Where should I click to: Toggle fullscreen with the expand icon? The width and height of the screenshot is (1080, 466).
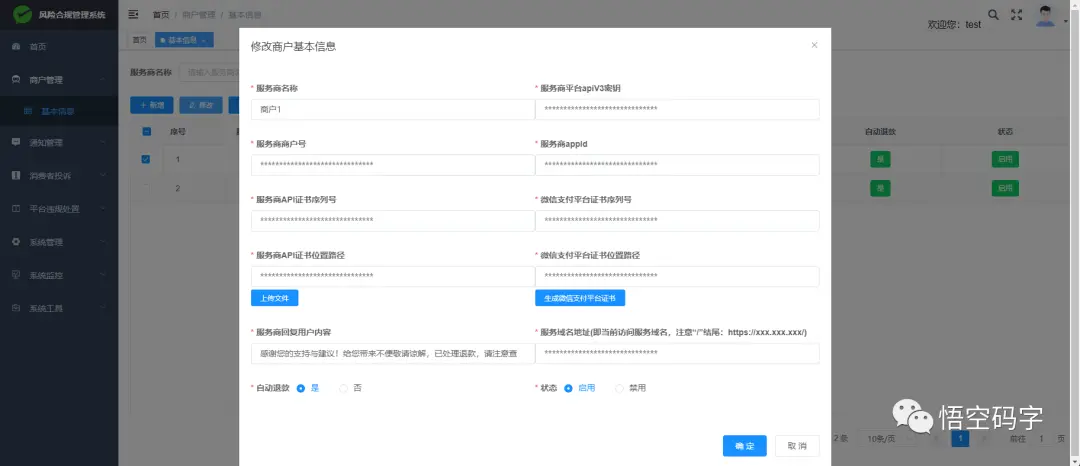click(1016, 14)
